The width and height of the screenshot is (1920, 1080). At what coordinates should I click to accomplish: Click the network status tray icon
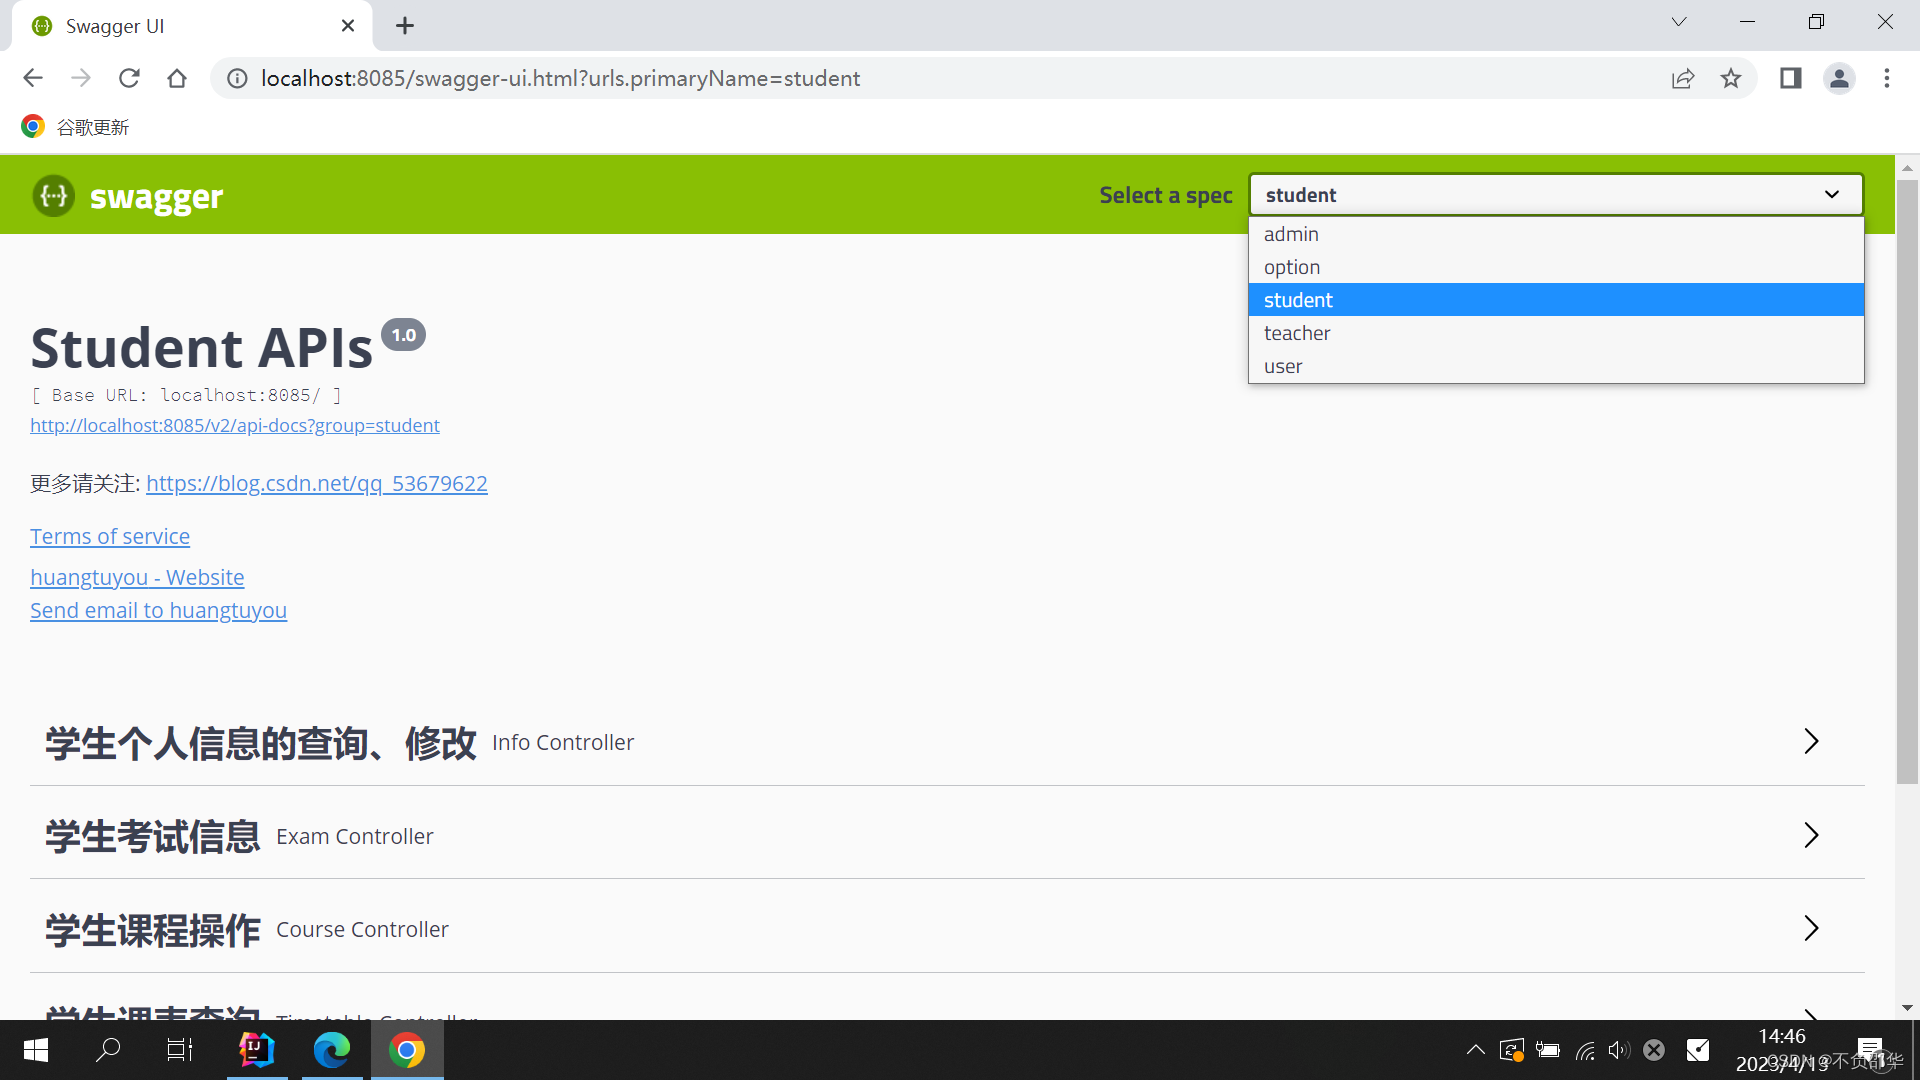pyautogui.click(x=1584, y=1049)
